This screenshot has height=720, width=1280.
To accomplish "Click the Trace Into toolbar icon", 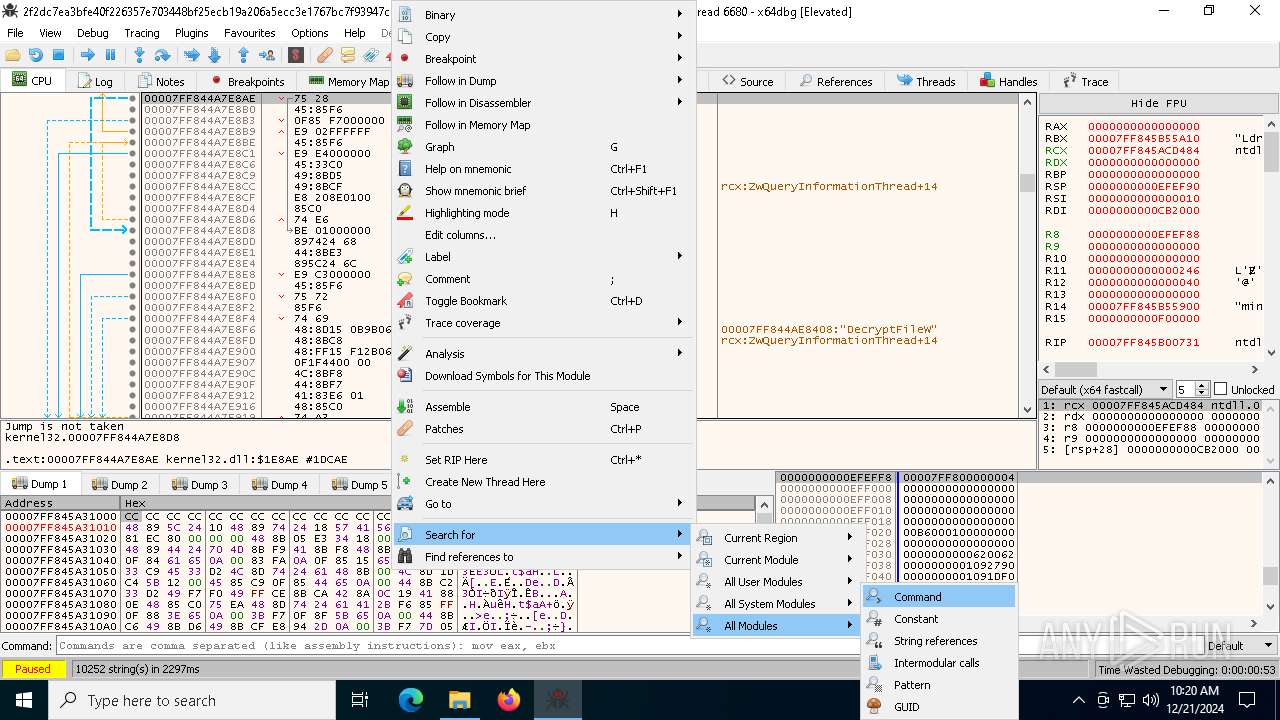I will [x=192, y=55].
